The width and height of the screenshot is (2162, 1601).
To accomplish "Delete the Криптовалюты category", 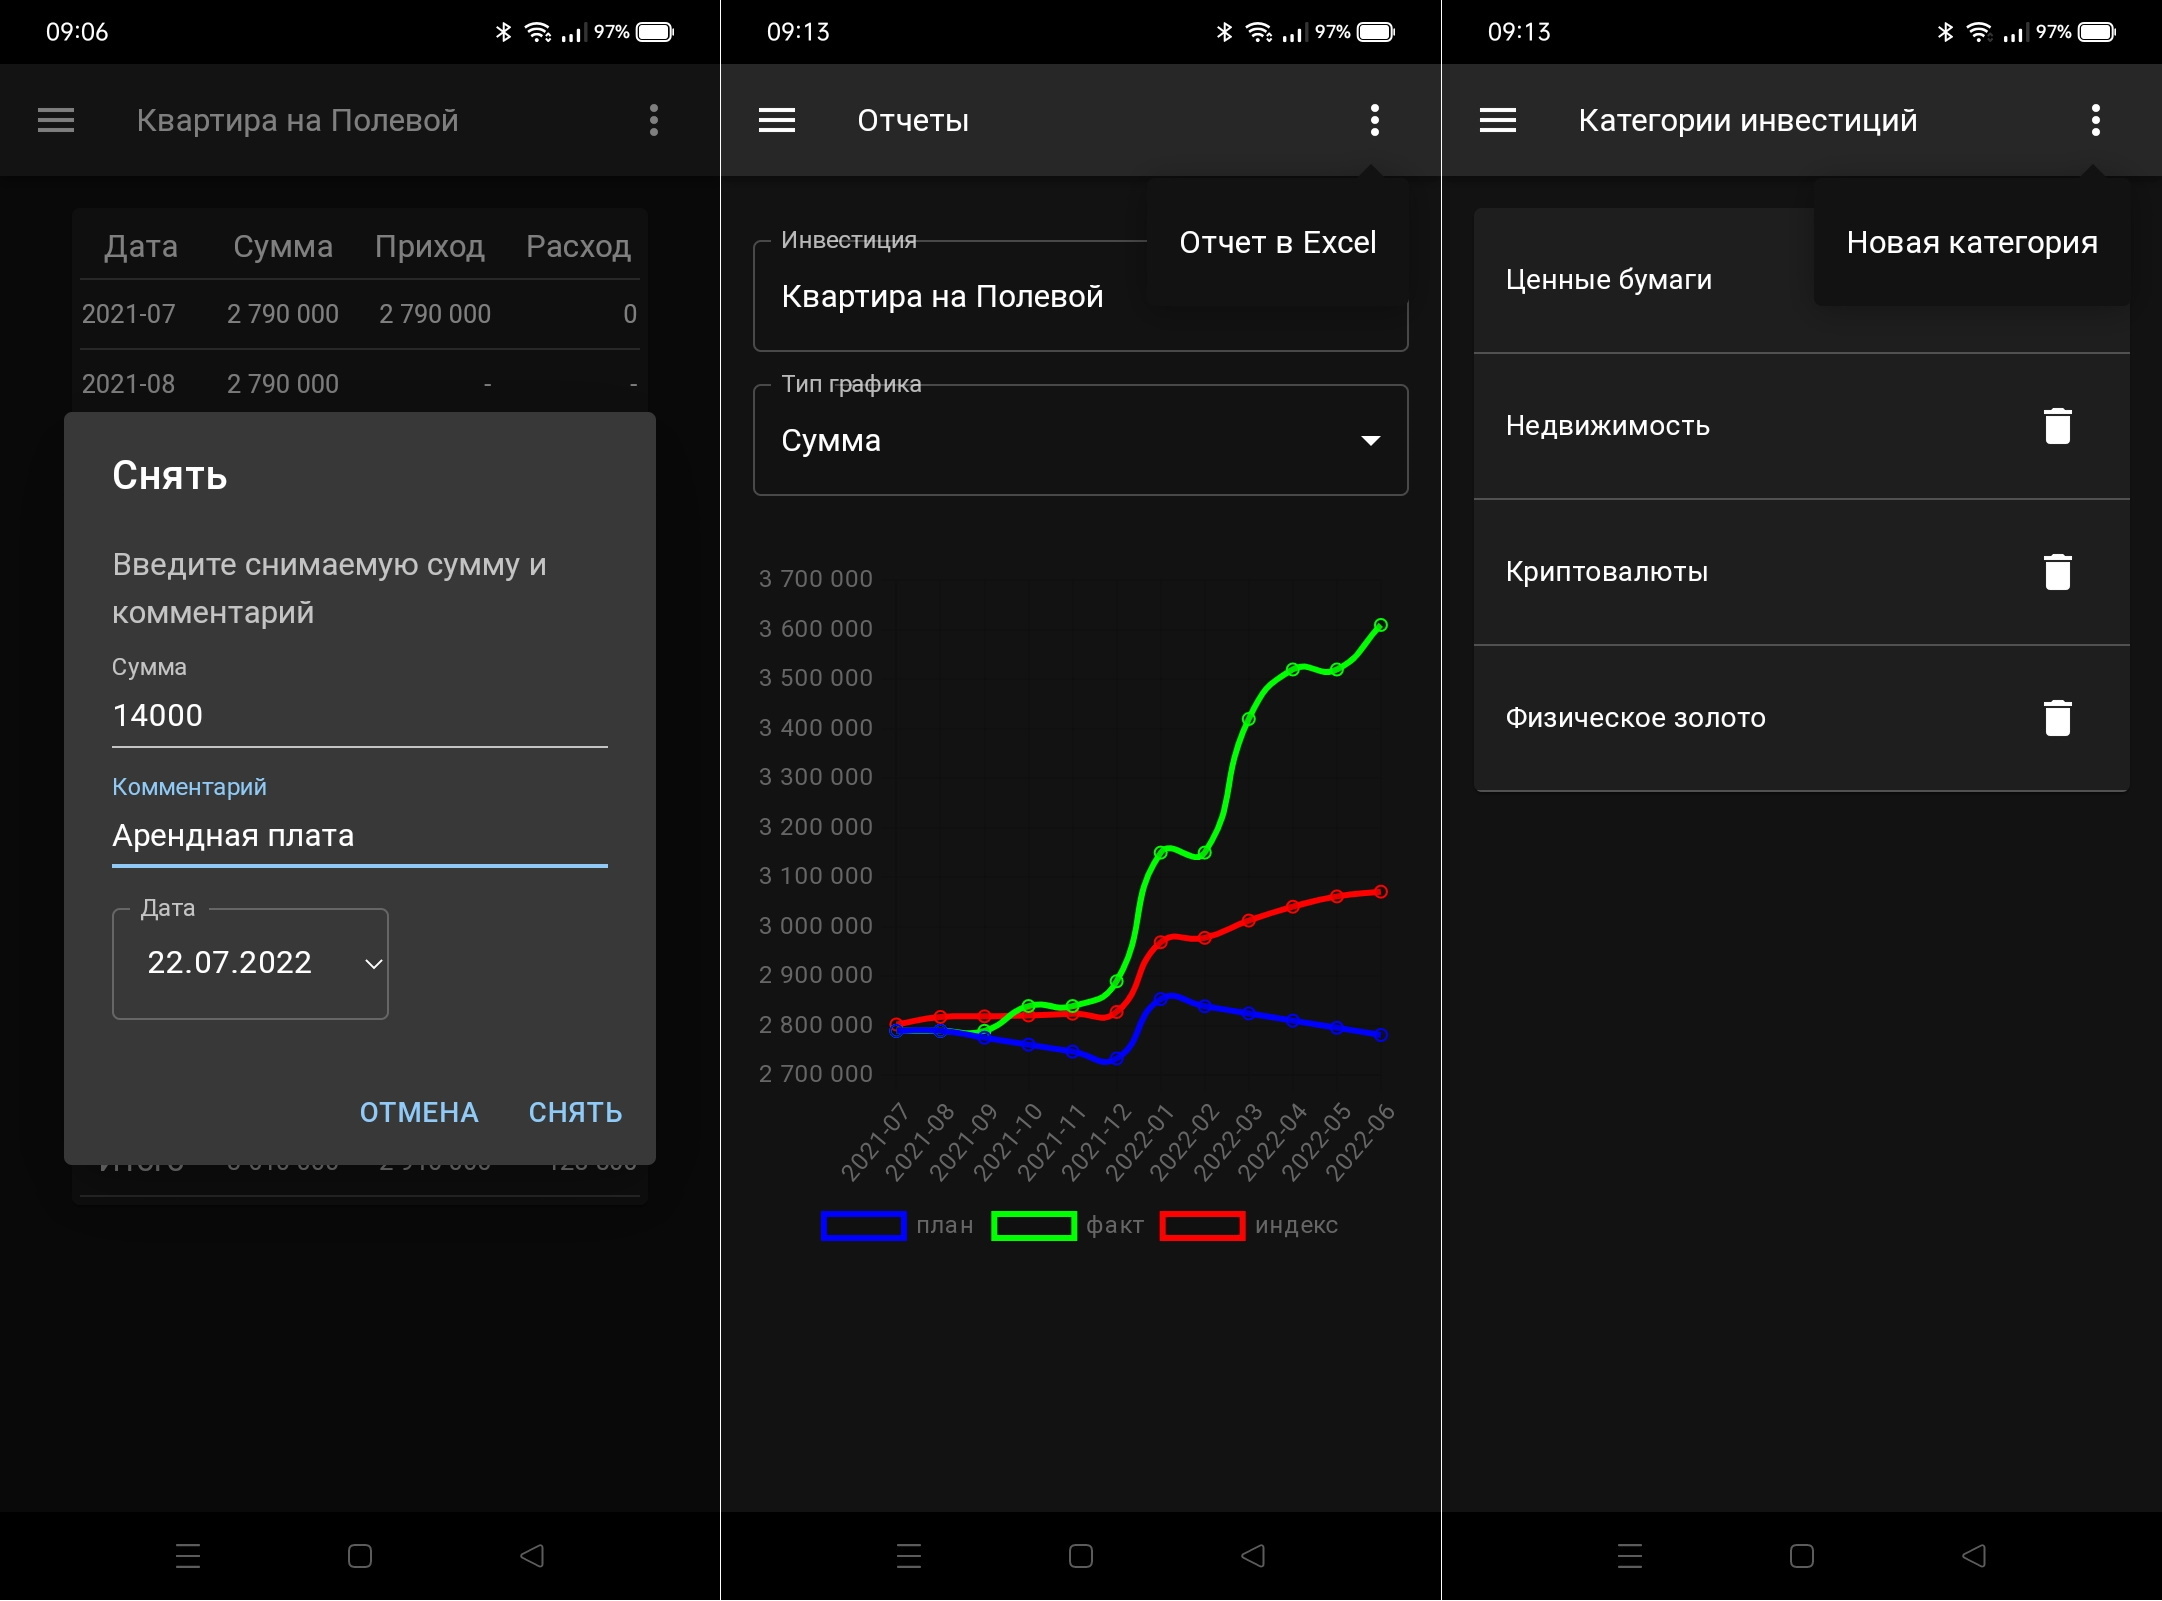I will tap(2057, 572).
